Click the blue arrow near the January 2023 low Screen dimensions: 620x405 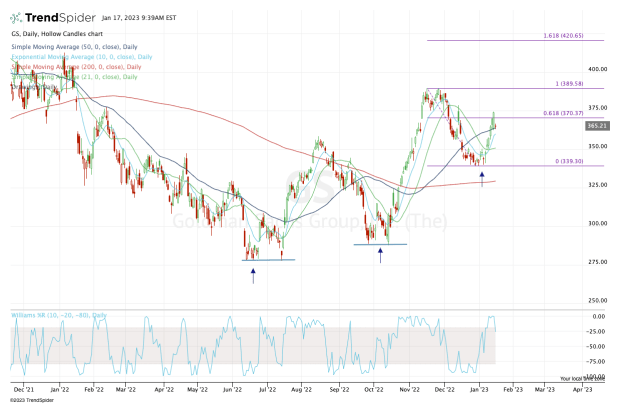(483, 177)
